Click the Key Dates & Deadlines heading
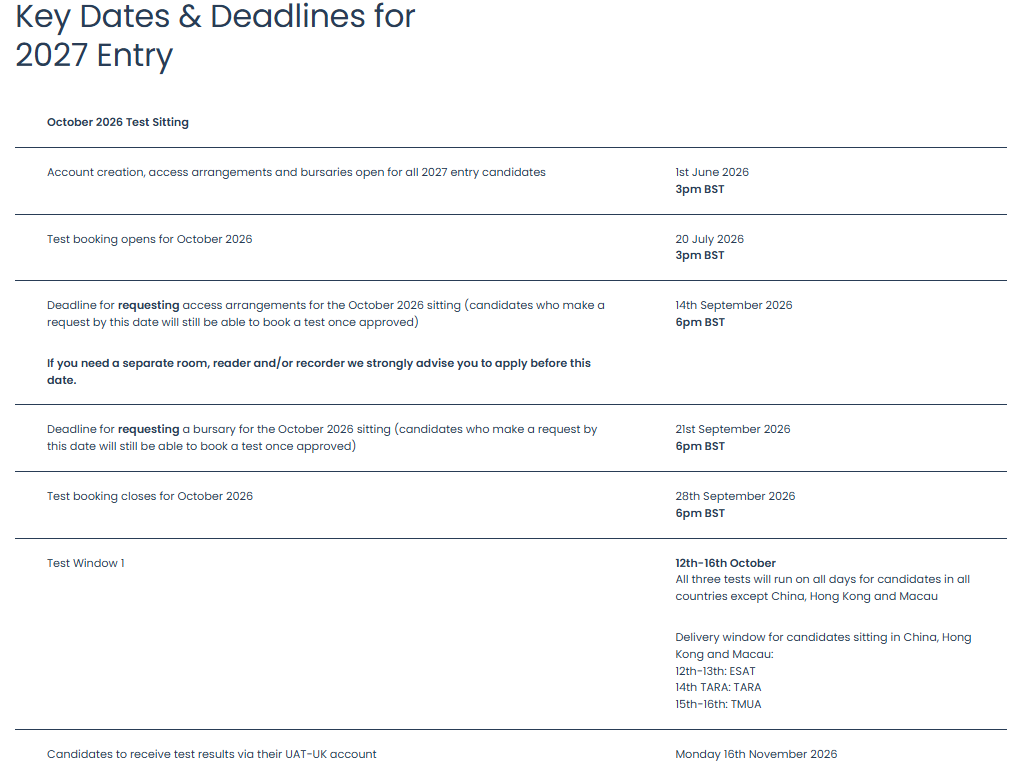 point(215,35)
